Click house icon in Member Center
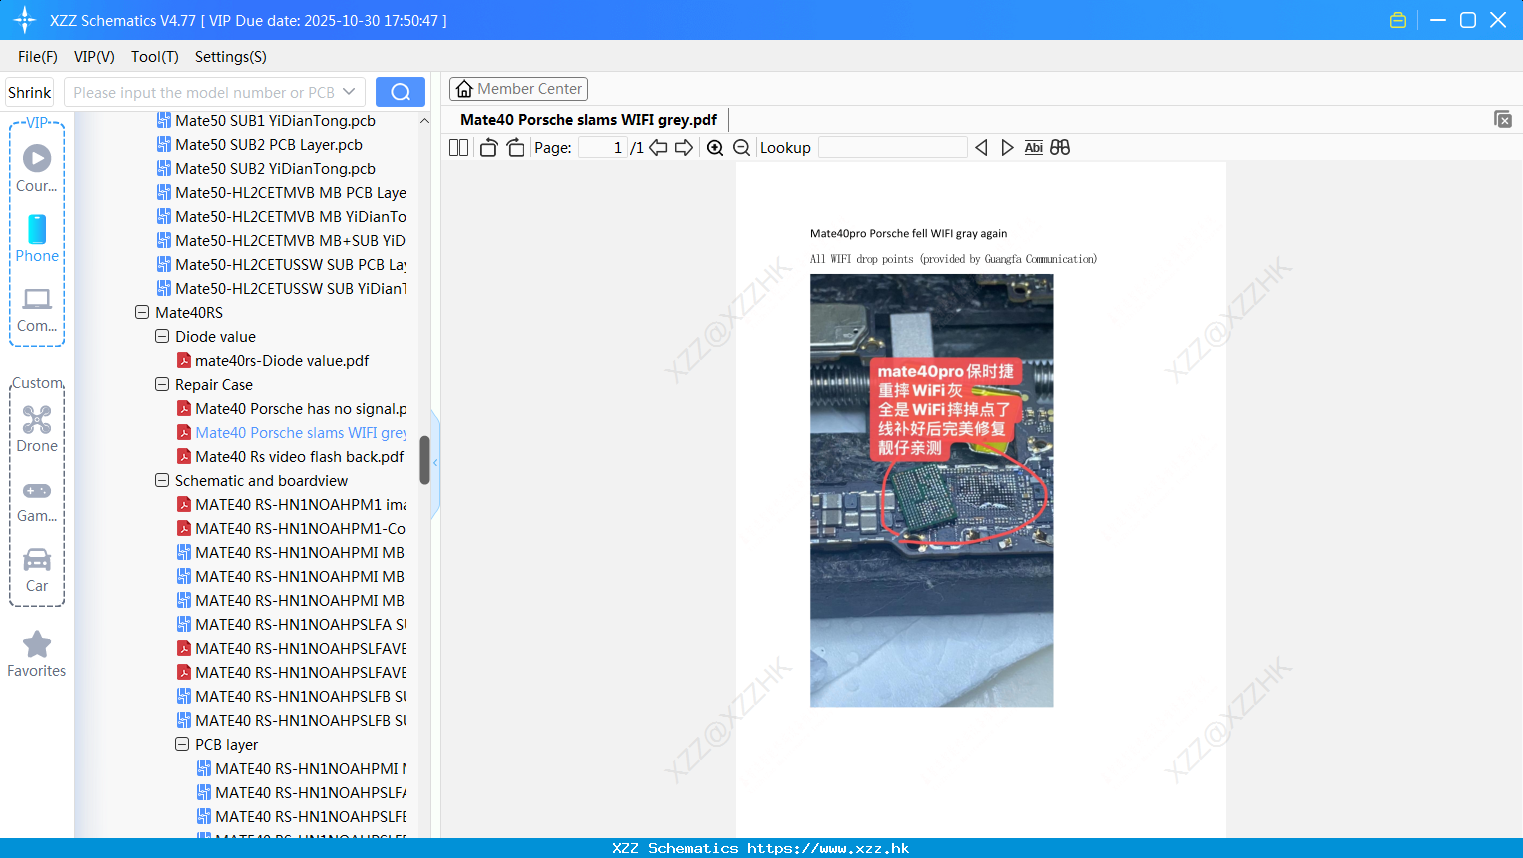 464,89
